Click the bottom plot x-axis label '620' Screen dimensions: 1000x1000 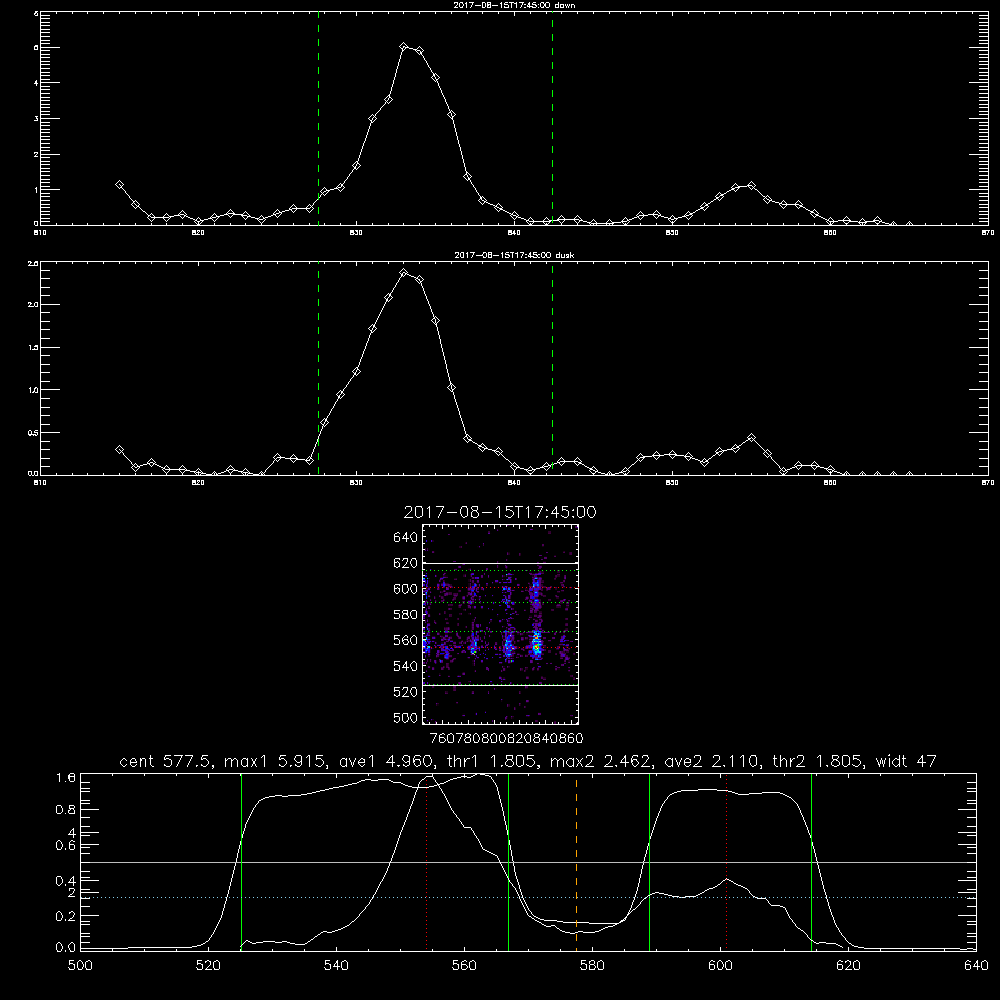[x=848, y=966]
